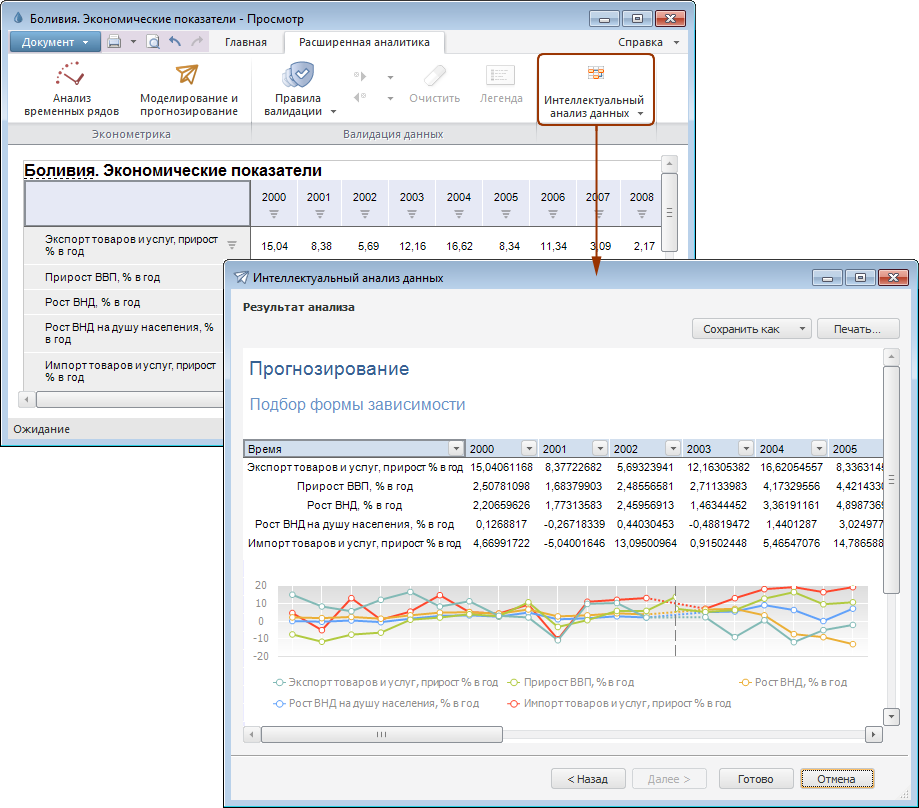Select Прирост ВВП row header in table
Screen dimensions: 919x808
click(103, 278)
